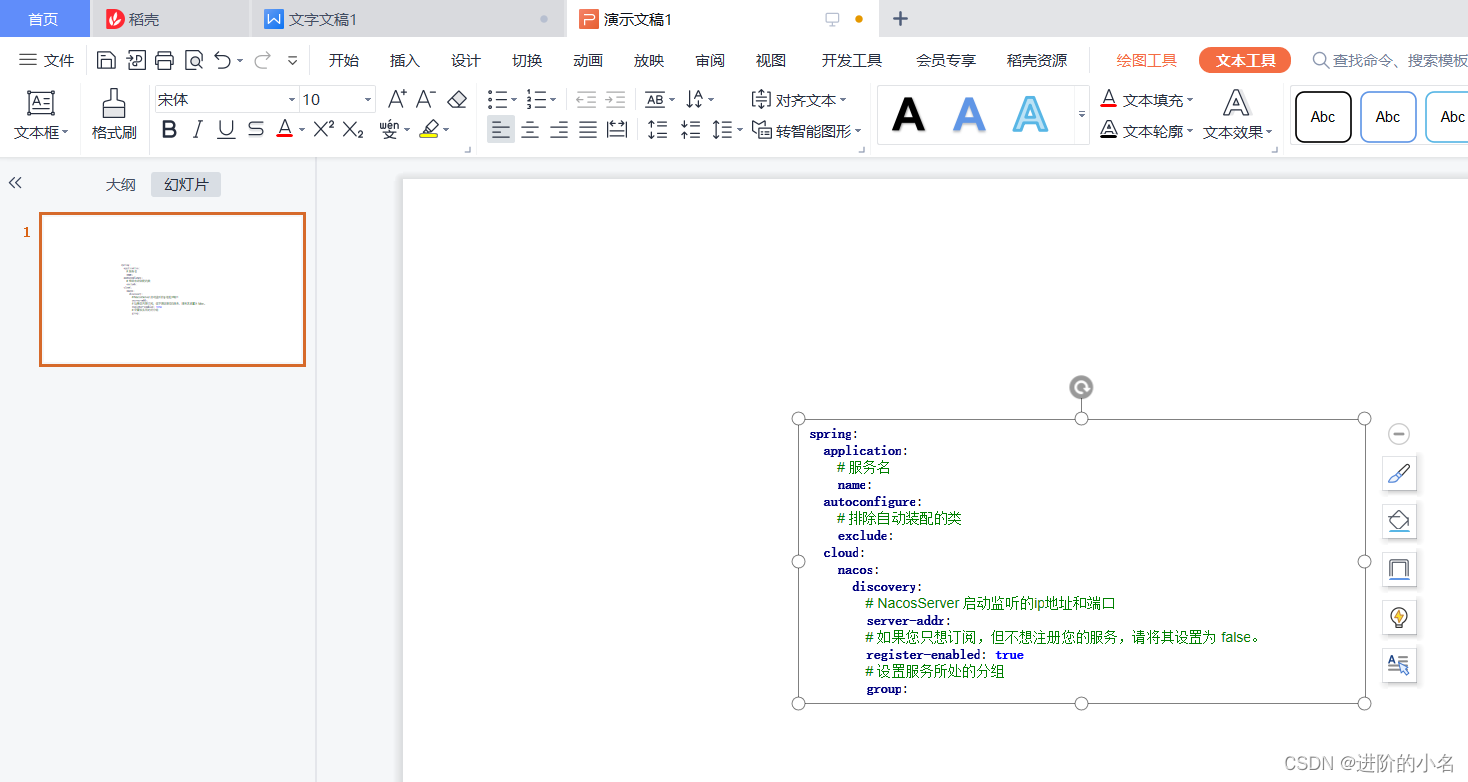Image resolution: width=1468 pixels, height=782 pixels.
Task: Open the Text Fill (文本填充) menu
Action: coord(1147,100)
